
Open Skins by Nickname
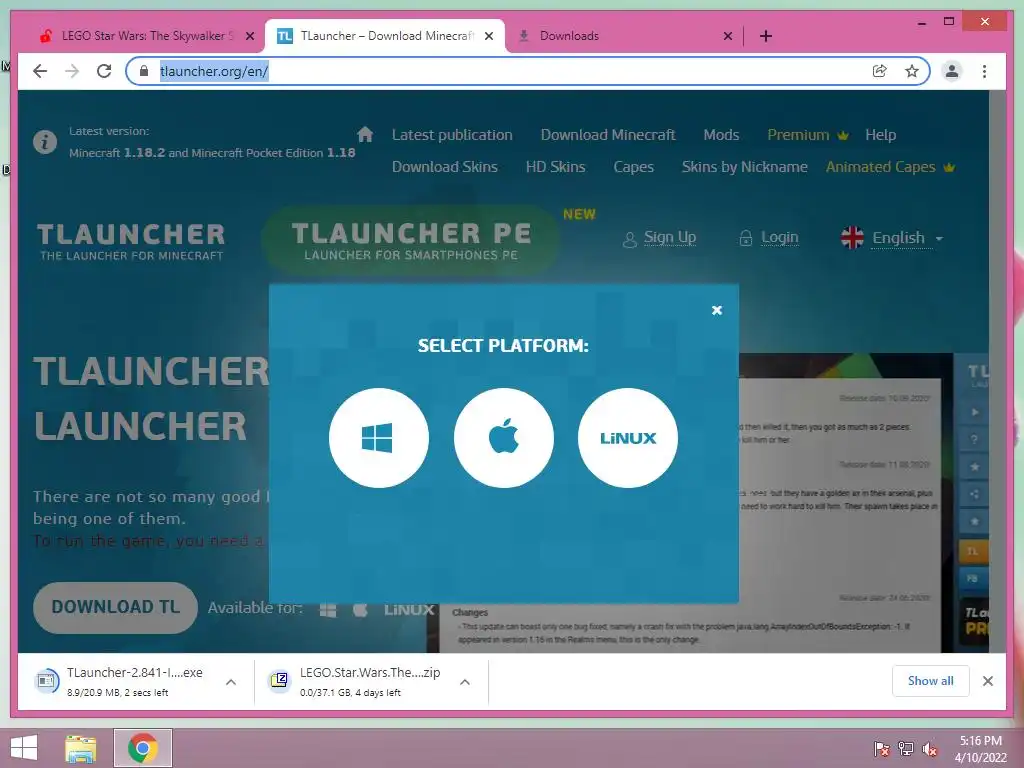744,167
